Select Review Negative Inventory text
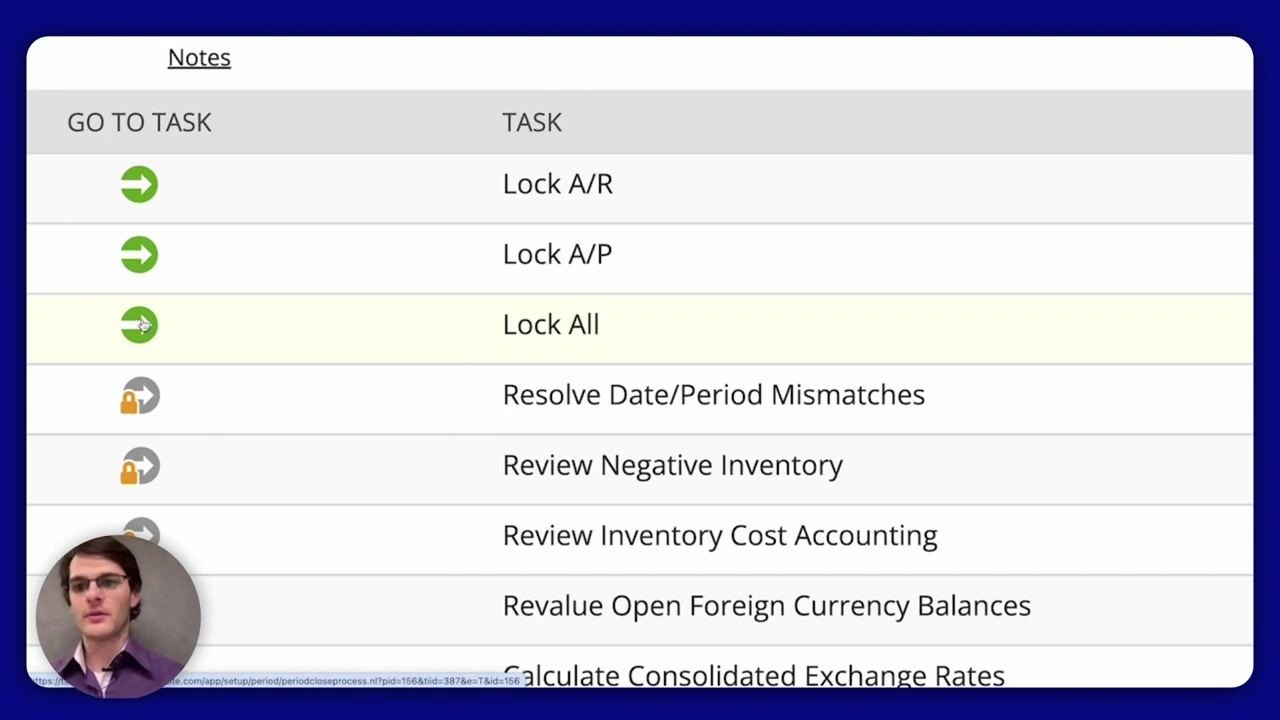This screenshot has height=720, width=1280. click(672, 465)
